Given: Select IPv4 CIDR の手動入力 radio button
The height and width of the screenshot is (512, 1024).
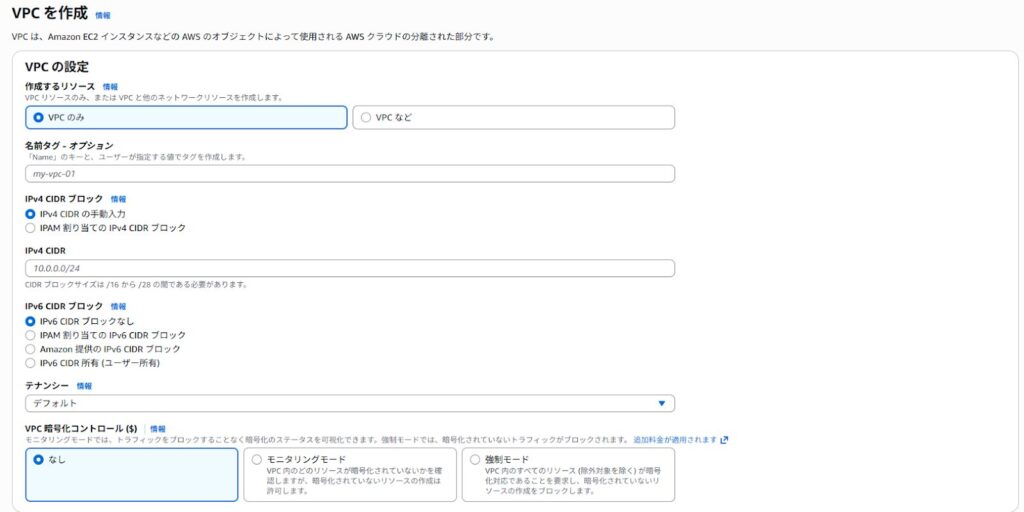Looking at the screenshot, I should tap(31, 214).
